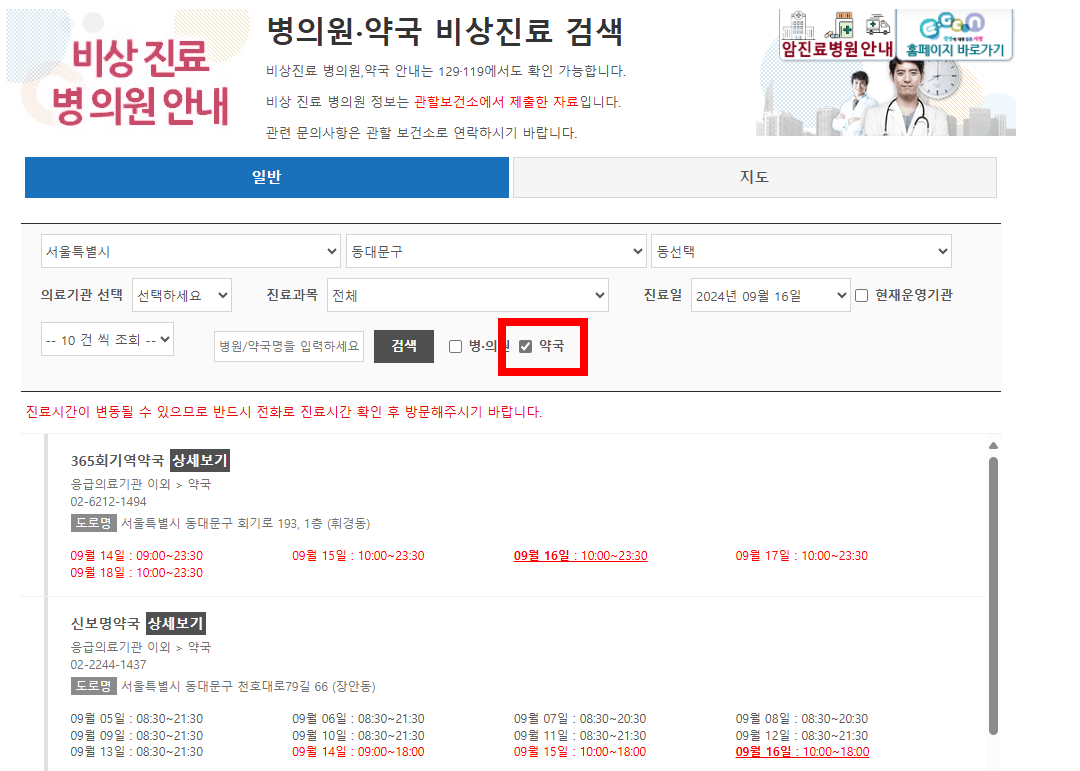Open the 서울특별시 city dropdown
Image resolution: width=1080 pixels, height=771 pixels.
tap(190, 251)
